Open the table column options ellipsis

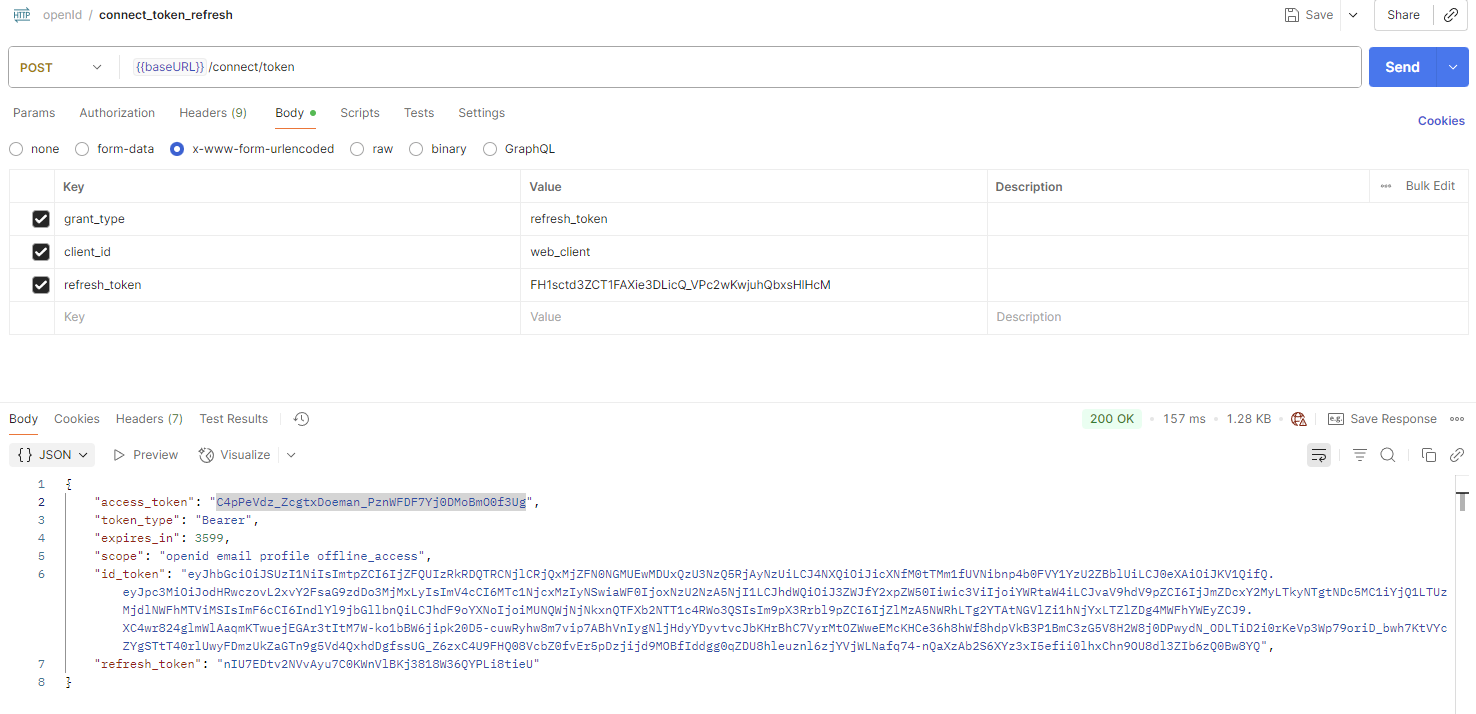point(1386,186)
